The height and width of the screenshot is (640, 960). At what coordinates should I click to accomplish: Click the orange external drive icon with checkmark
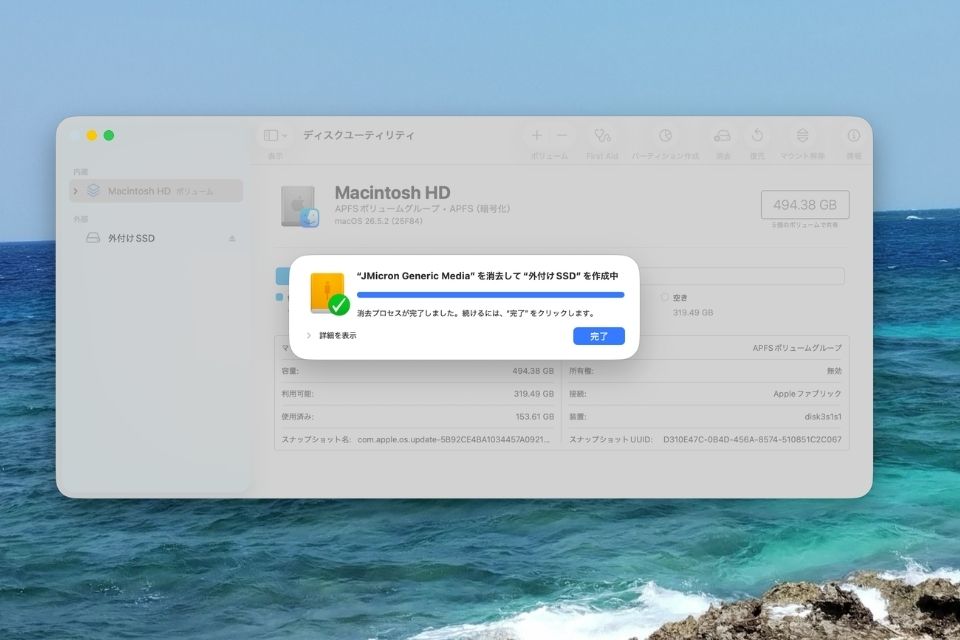point(329,294)
